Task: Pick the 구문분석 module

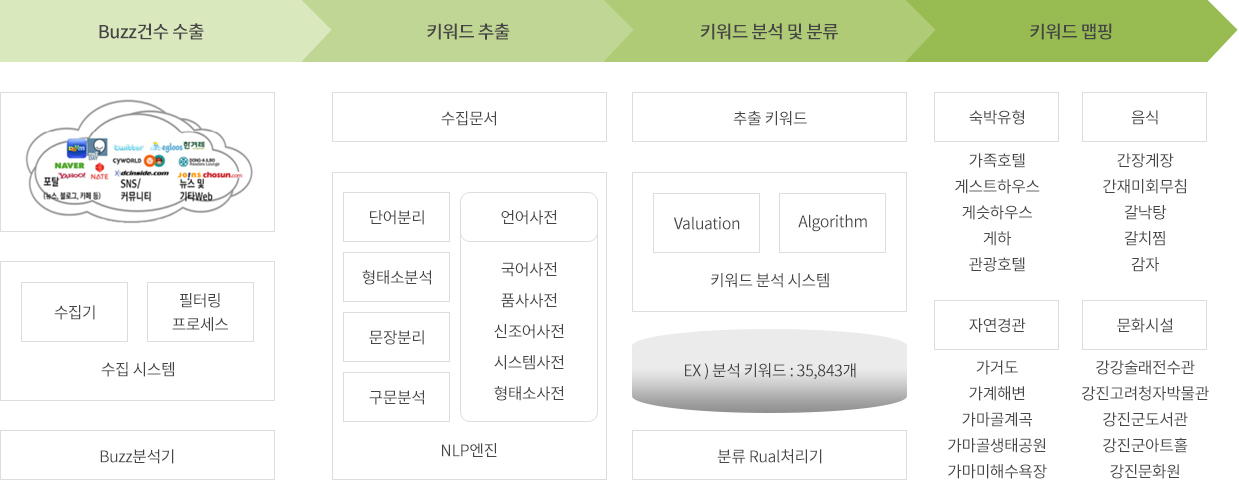Action: (x=396, y=397)
